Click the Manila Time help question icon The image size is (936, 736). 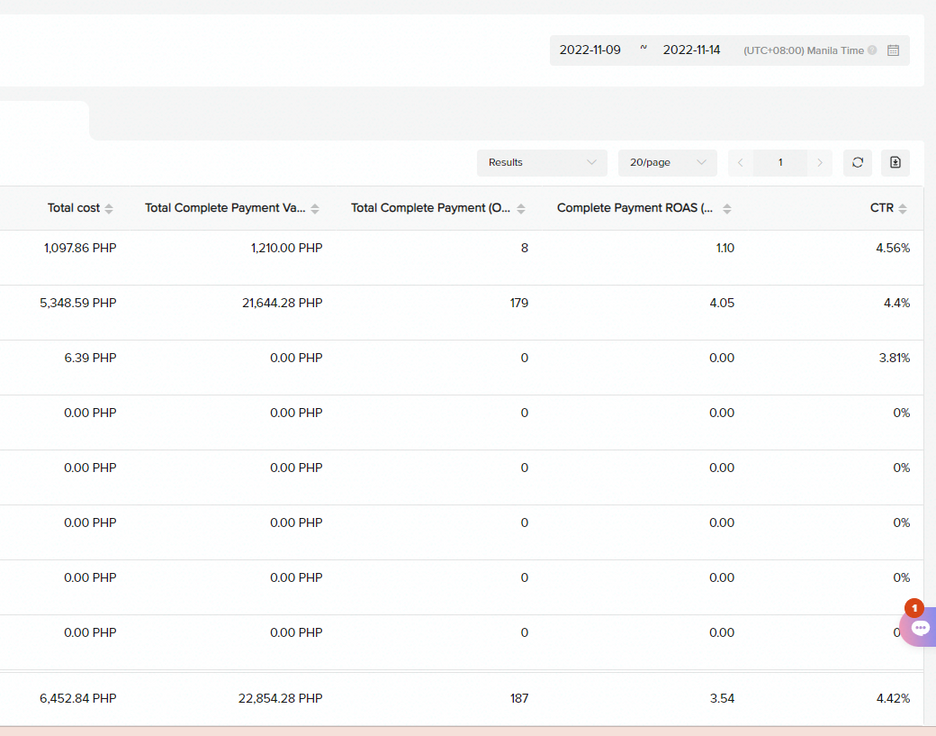[872, 50]
